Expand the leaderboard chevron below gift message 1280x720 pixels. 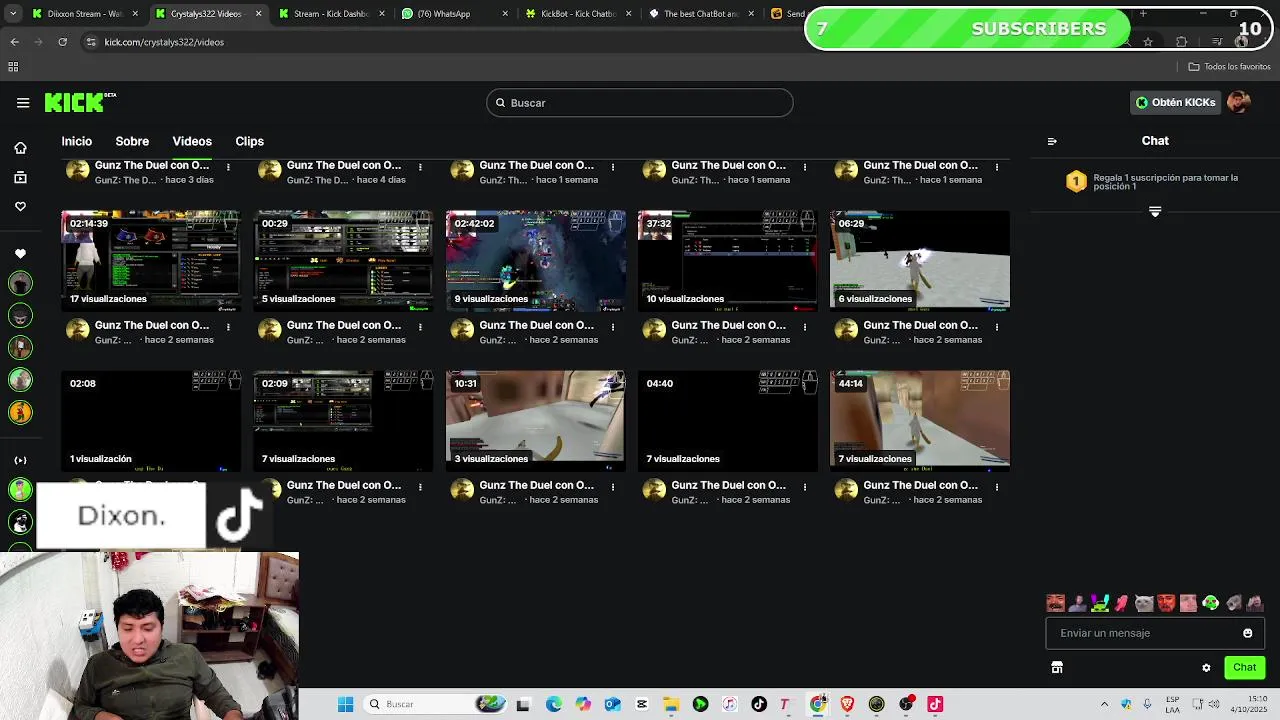(x=1155, y=212)
